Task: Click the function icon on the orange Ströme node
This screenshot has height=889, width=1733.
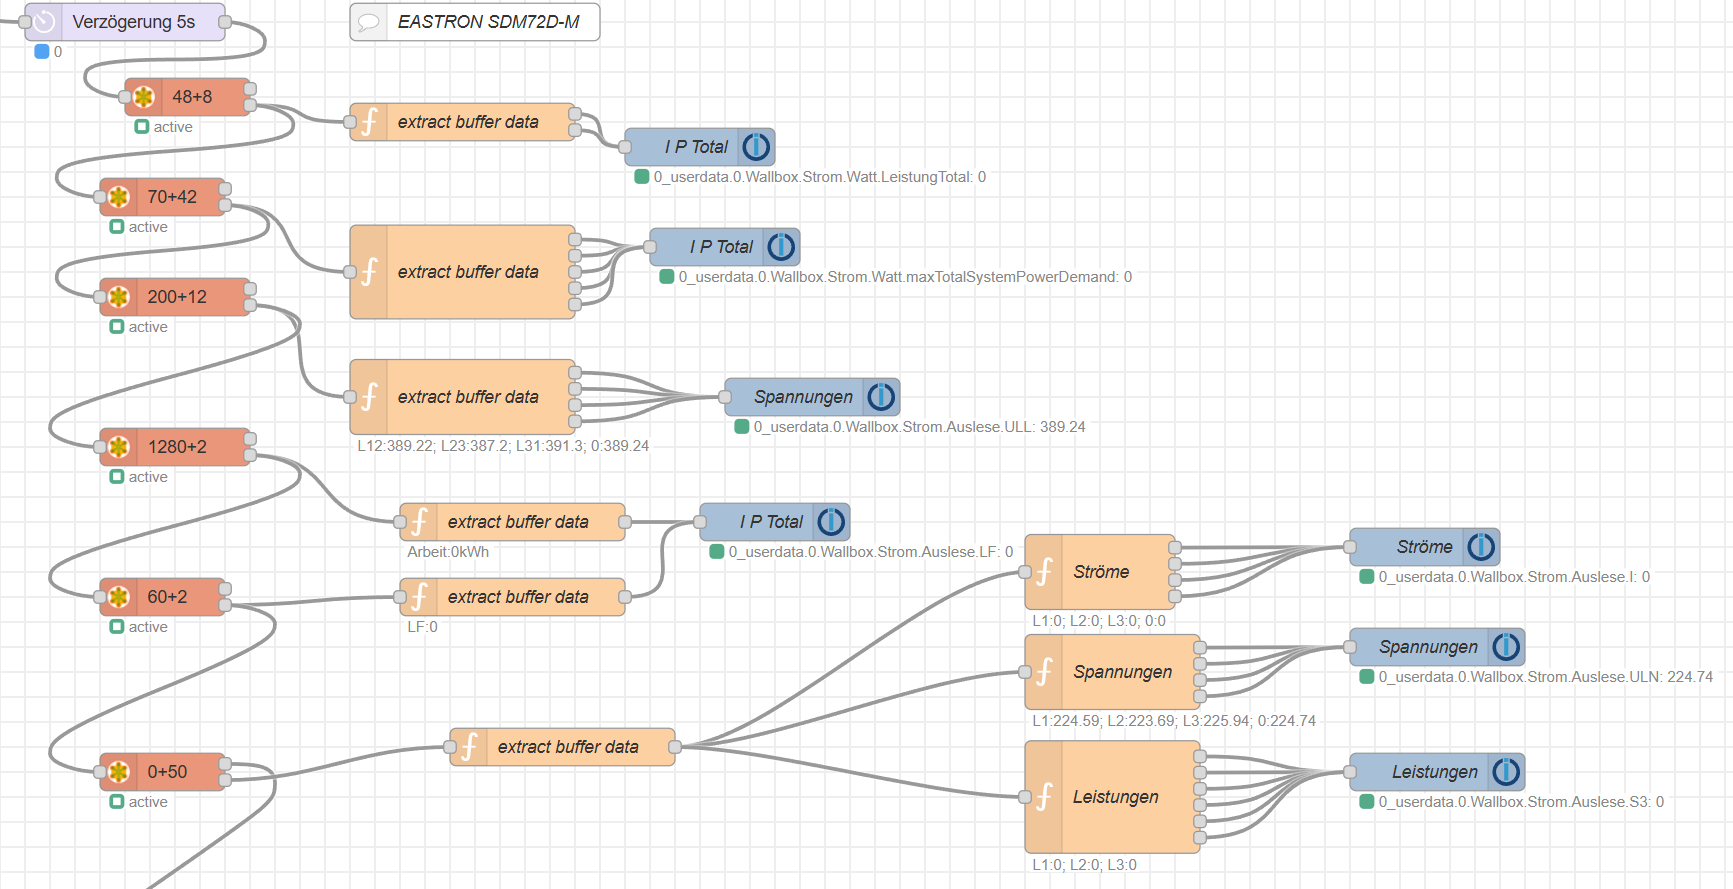Action: pyautogui.click(x=1044, y=572)
